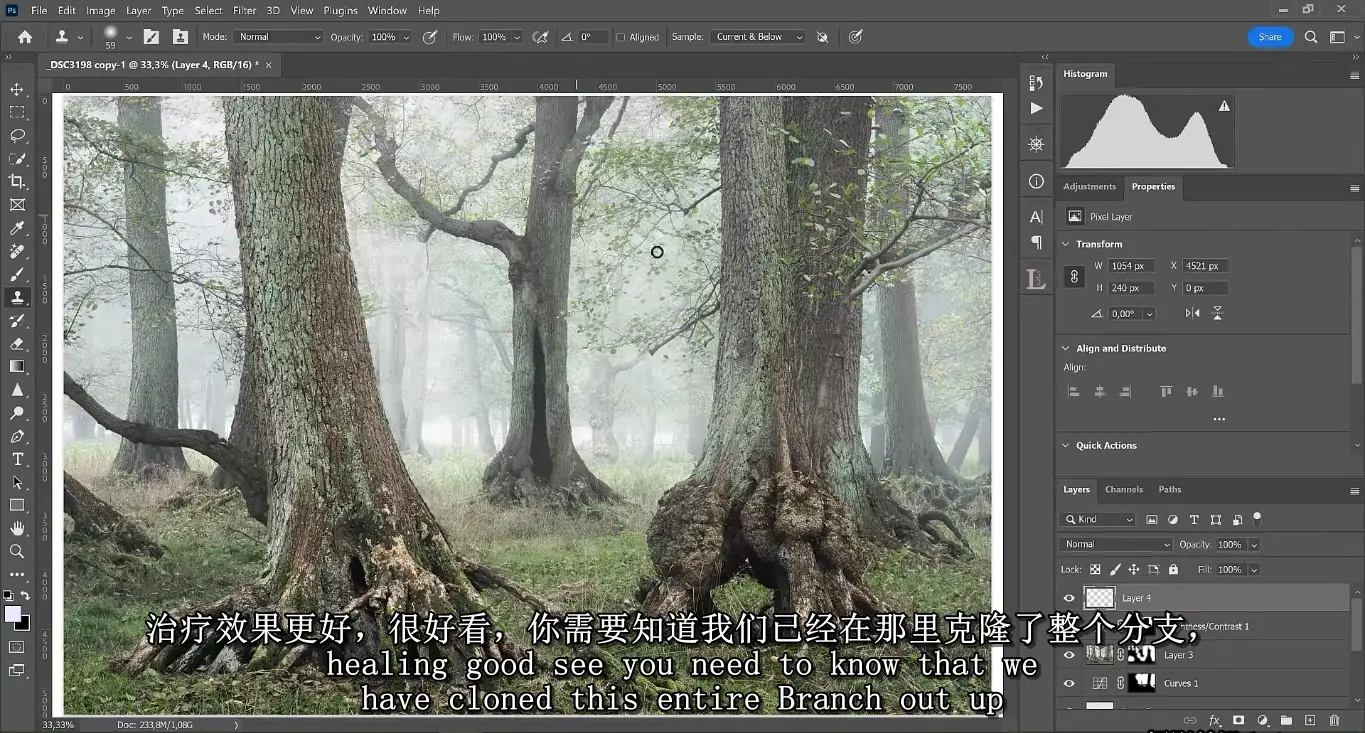
Task: Collapse the Quick Actions section
Action: 1065,445
